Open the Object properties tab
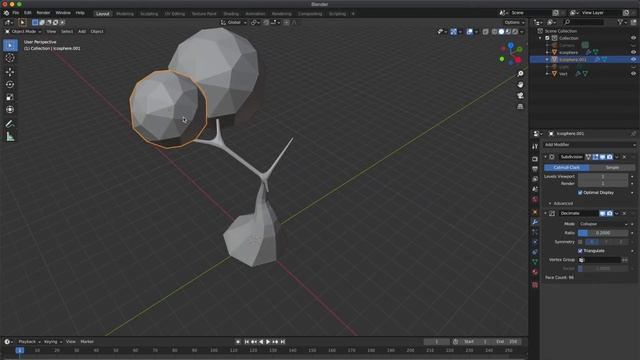The height and width of the screenshot is (360, 640). pos(535,212)
